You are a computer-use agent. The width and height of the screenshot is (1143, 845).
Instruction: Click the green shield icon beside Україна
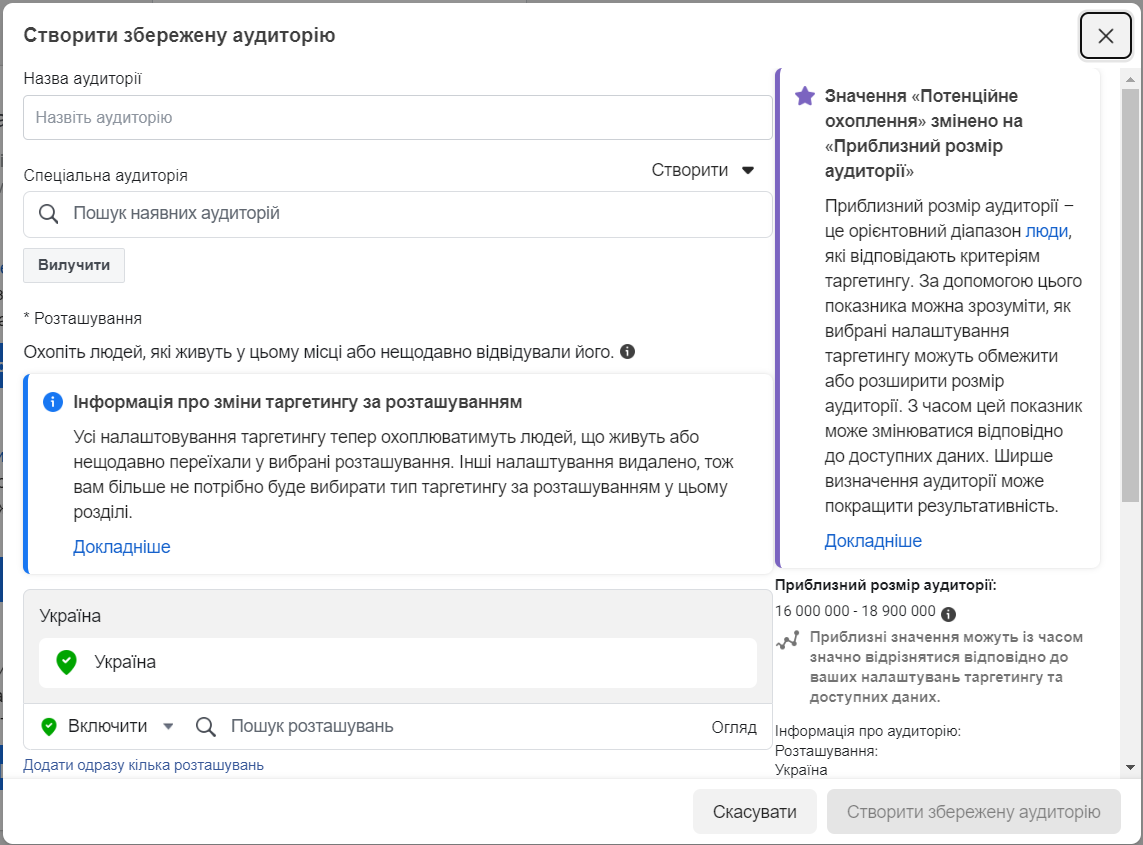(x=66, y=662)
